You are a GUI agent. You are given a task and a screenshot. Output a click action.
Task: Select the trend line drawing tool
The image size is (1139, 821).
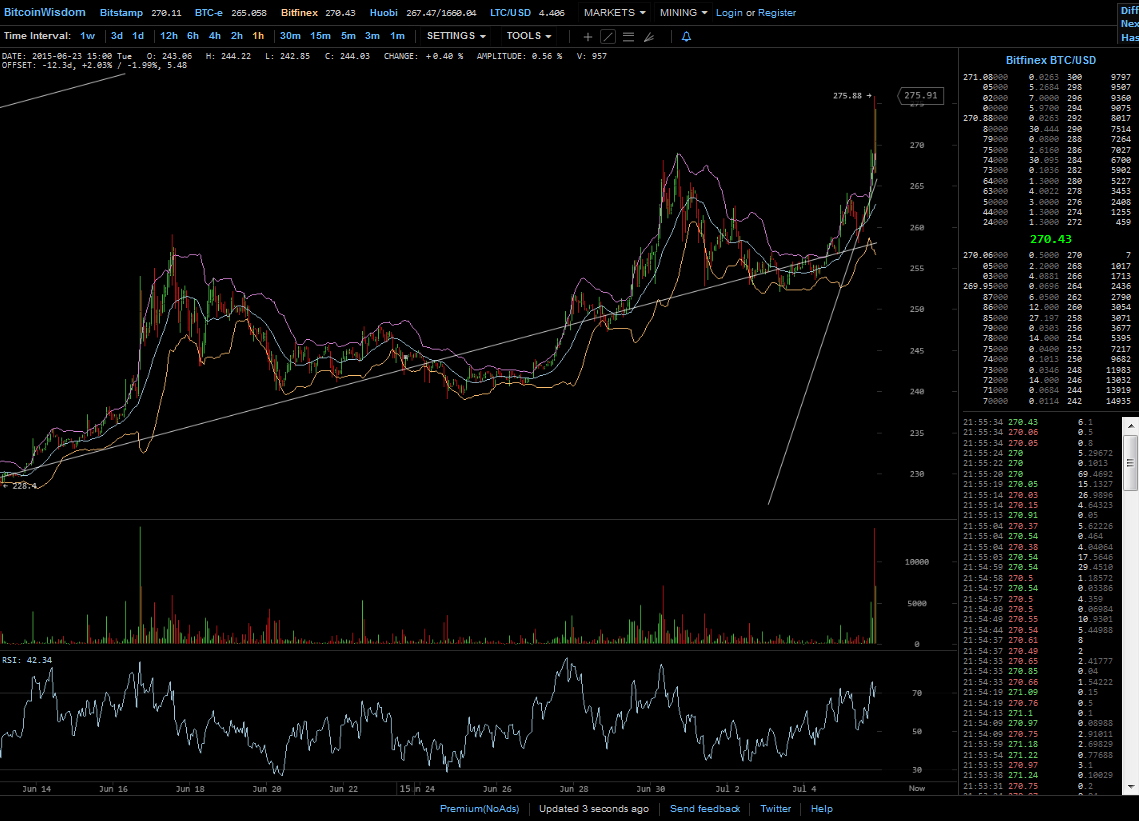pyautogui.click(x=608, y=36)
